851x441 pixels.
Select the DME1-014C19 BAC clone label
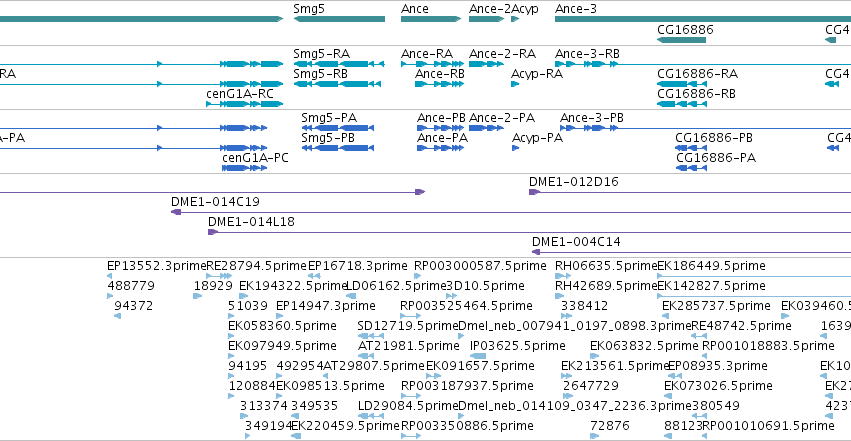tap(215, 202)
